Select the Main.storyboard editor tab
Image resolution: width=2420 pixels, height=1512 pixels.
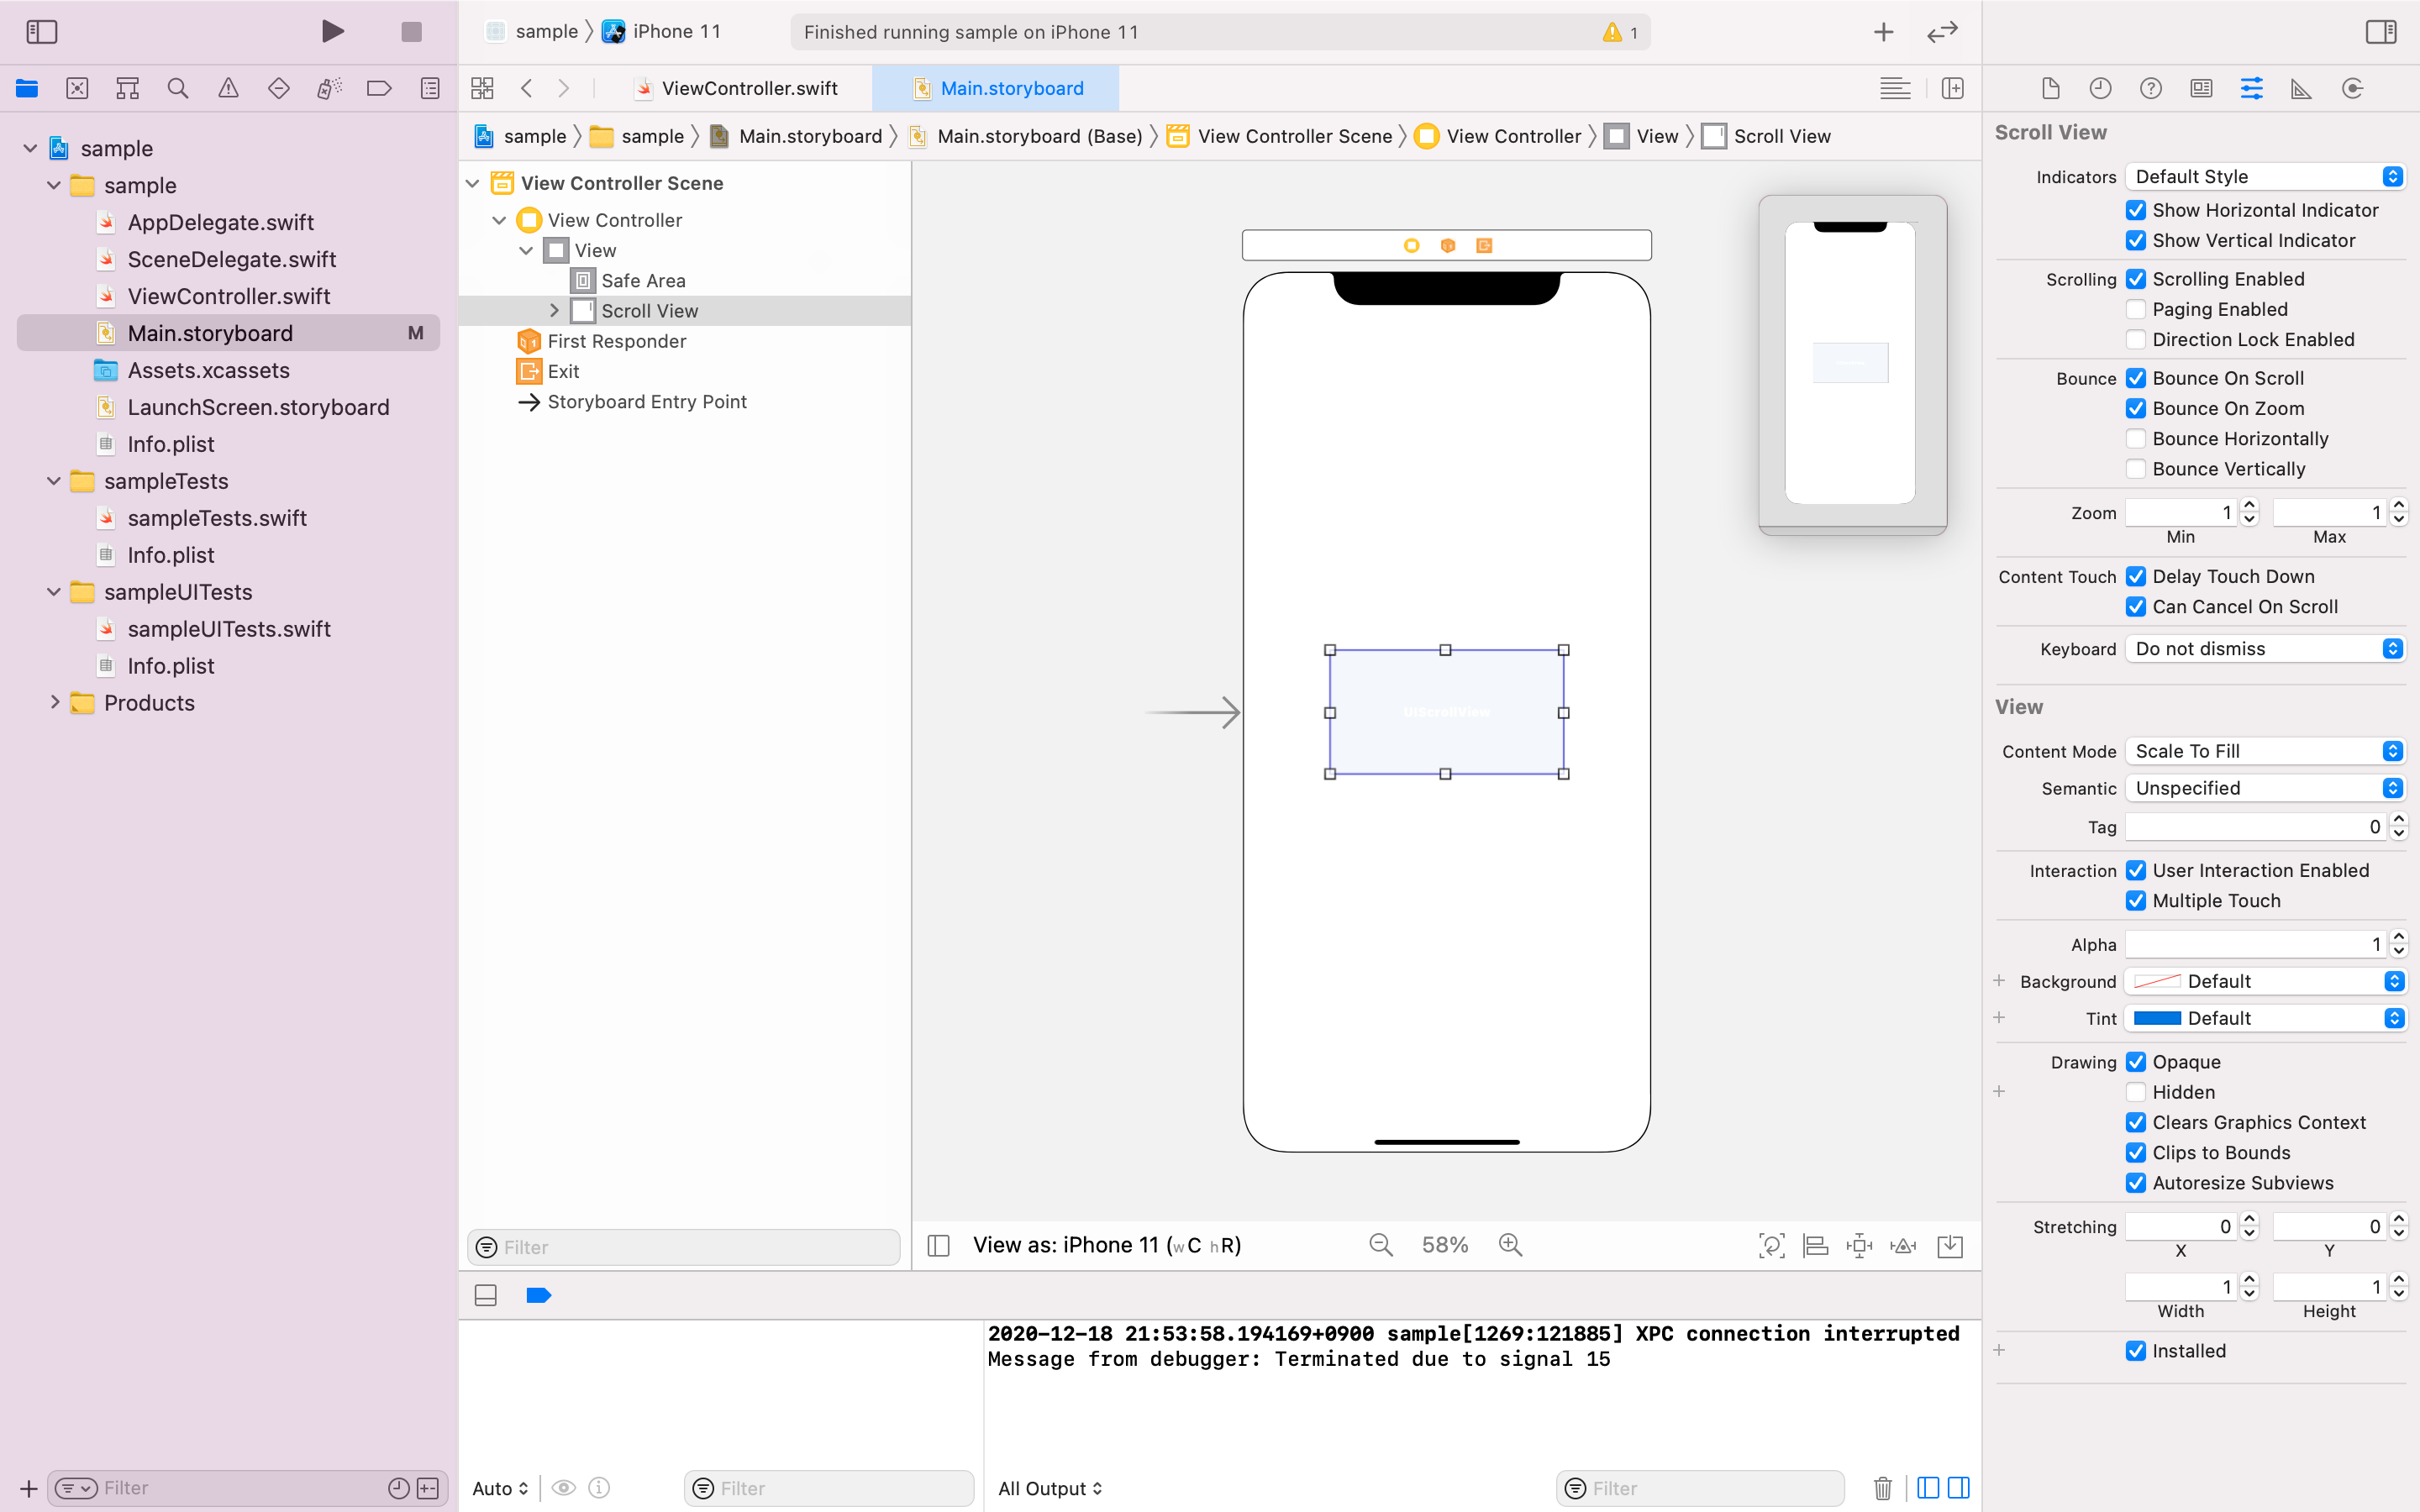pyautogui.click(x=1010, y=89)
